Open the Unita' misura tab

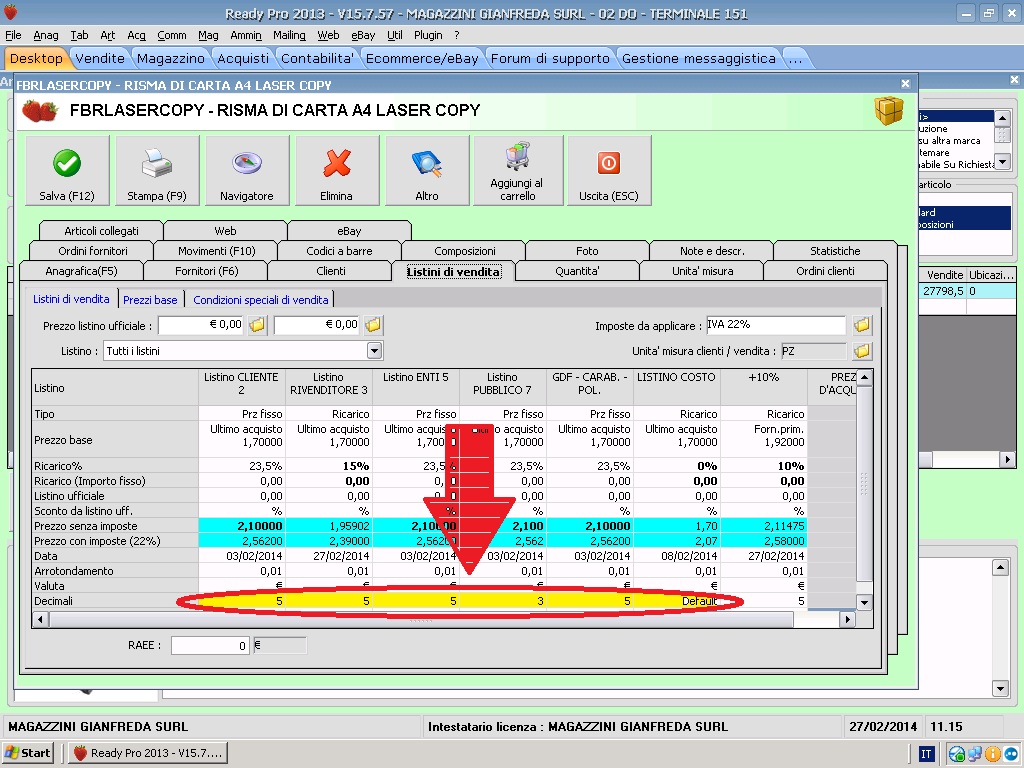pos(703,271)
